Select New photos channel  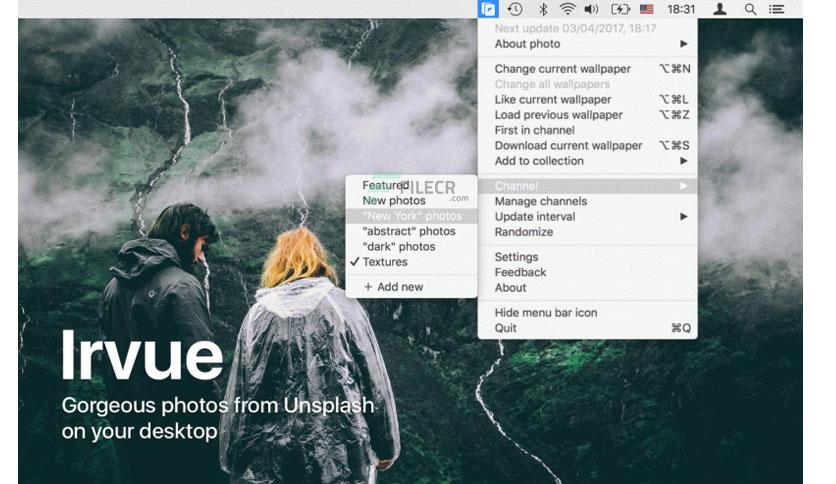pos(411,200)
